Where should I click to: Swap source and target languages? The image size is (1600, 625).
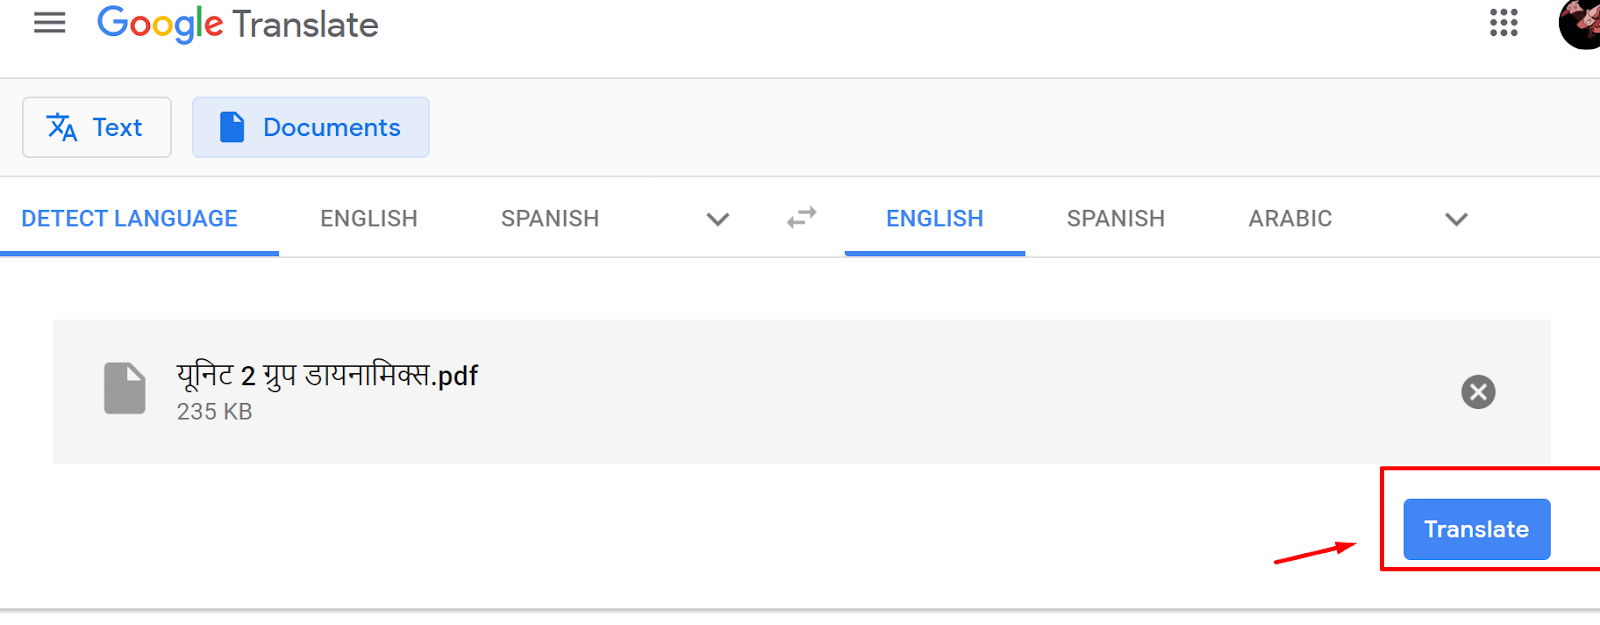coord(801,218)
